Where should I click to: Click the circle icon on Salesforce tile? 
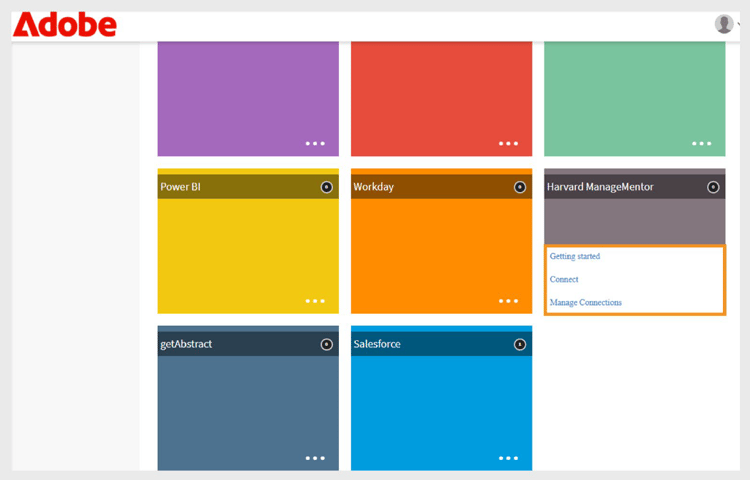tap(520, 344)
